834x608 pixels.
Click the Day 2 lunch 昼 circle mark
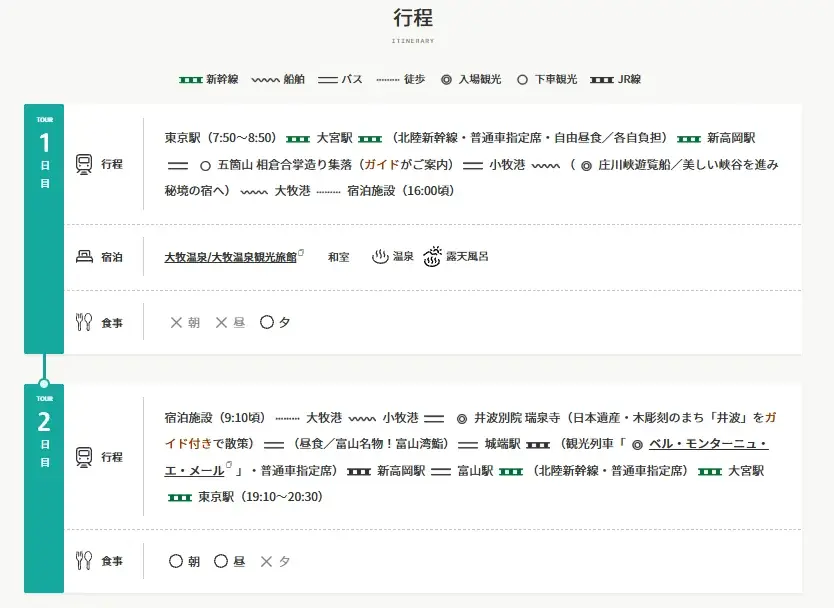(221, 561)
